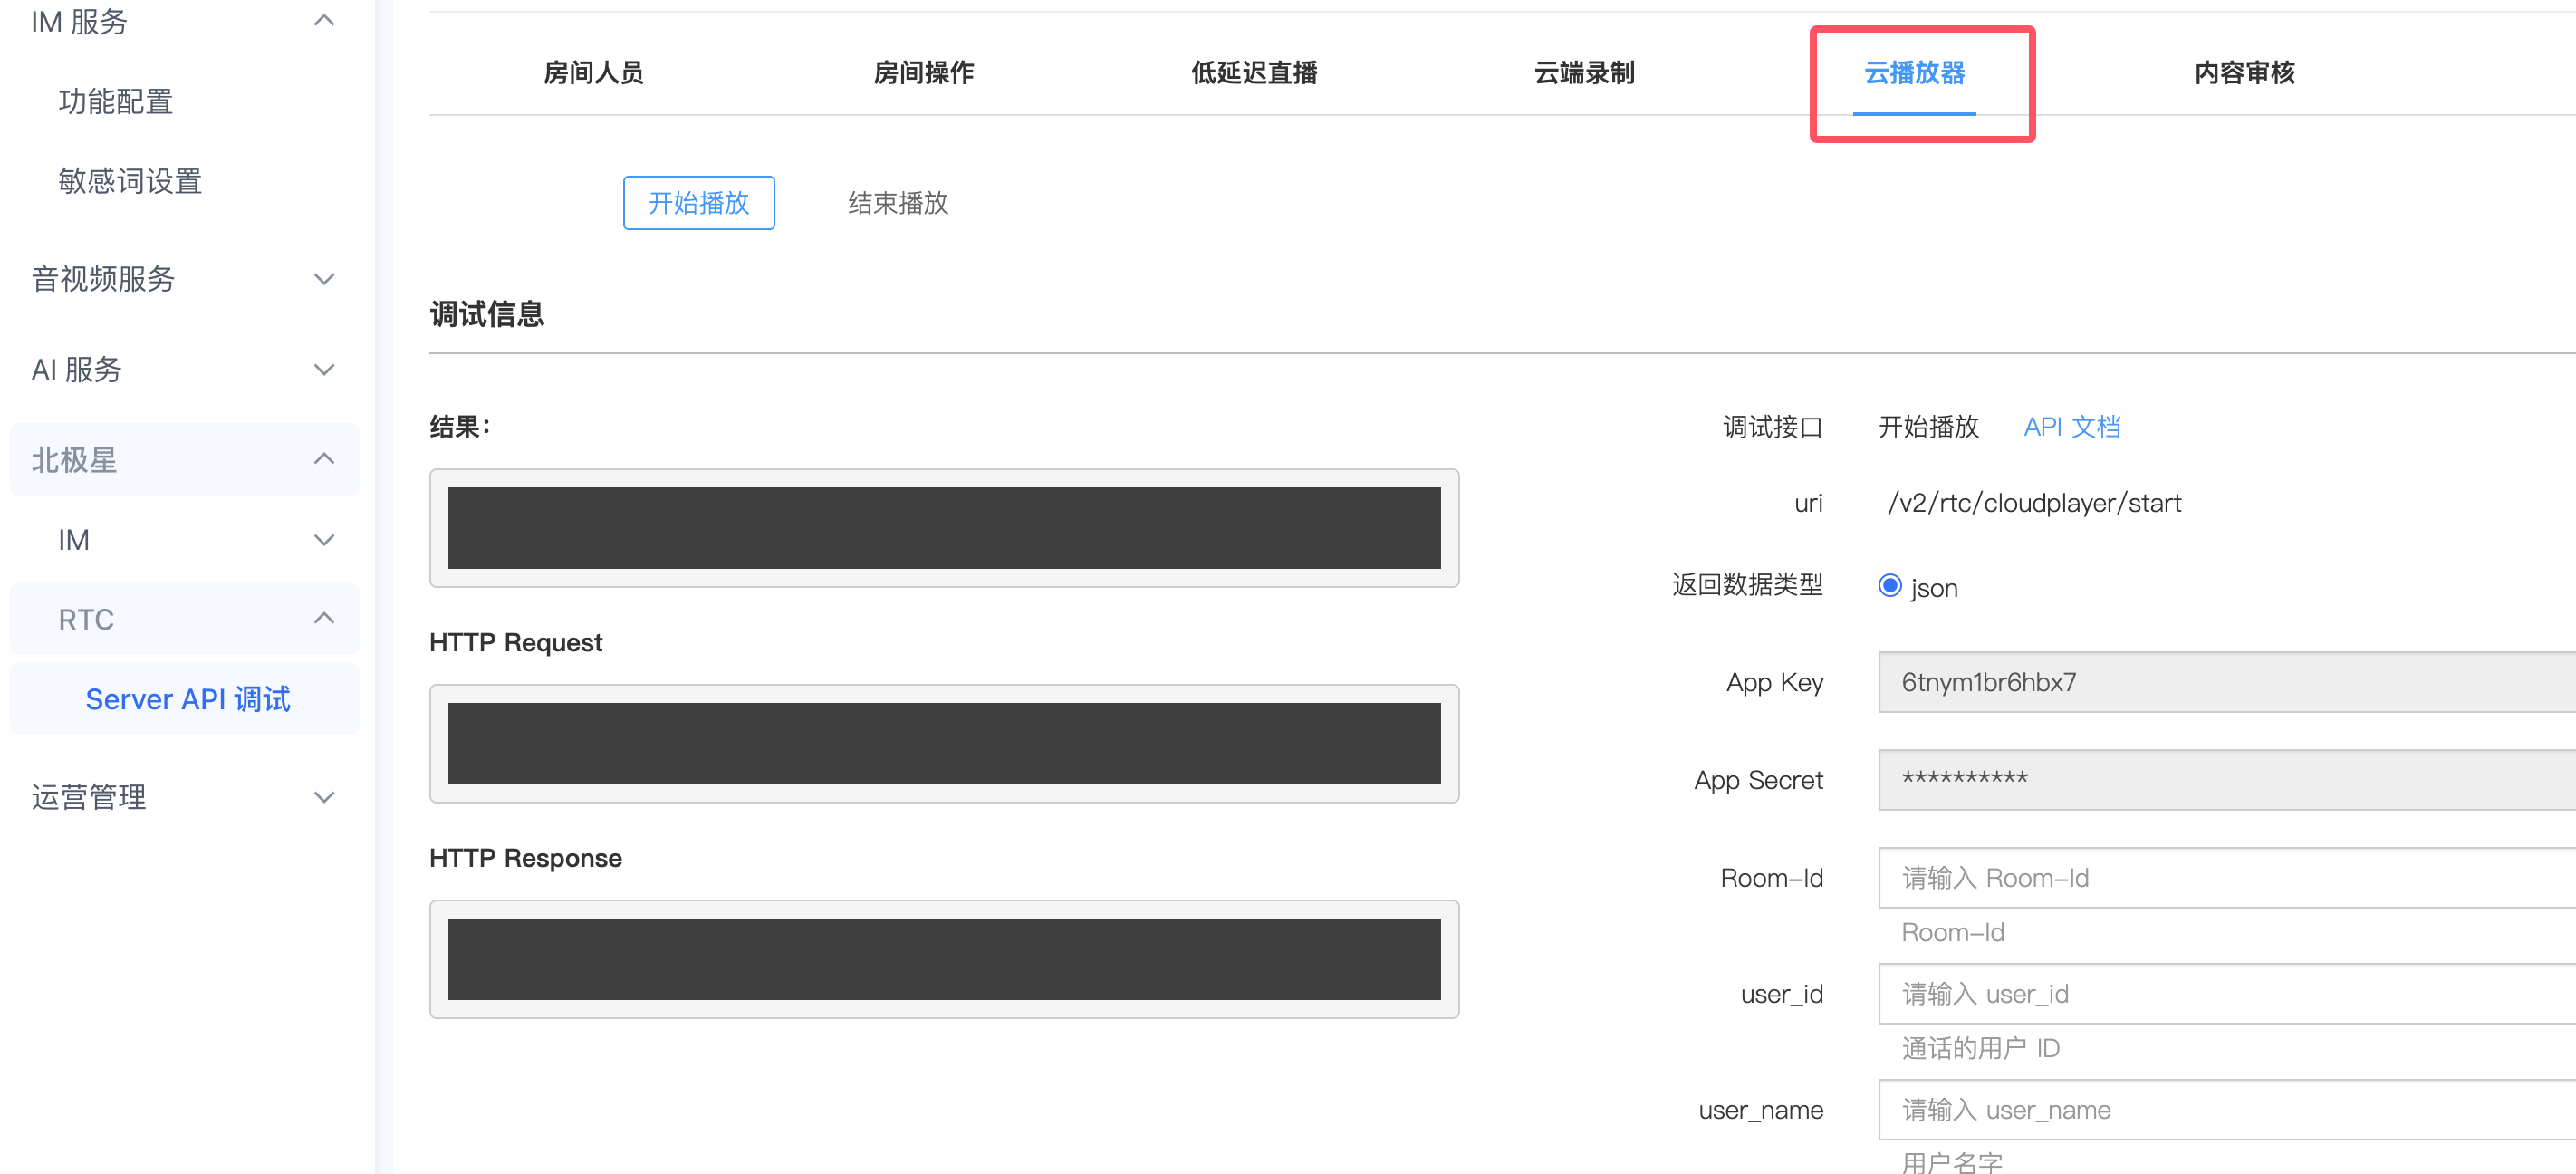Click the uri value /v2/rtc/cloudplayer/start
Screen dimensions: 2576x1174
[2034, 503]
